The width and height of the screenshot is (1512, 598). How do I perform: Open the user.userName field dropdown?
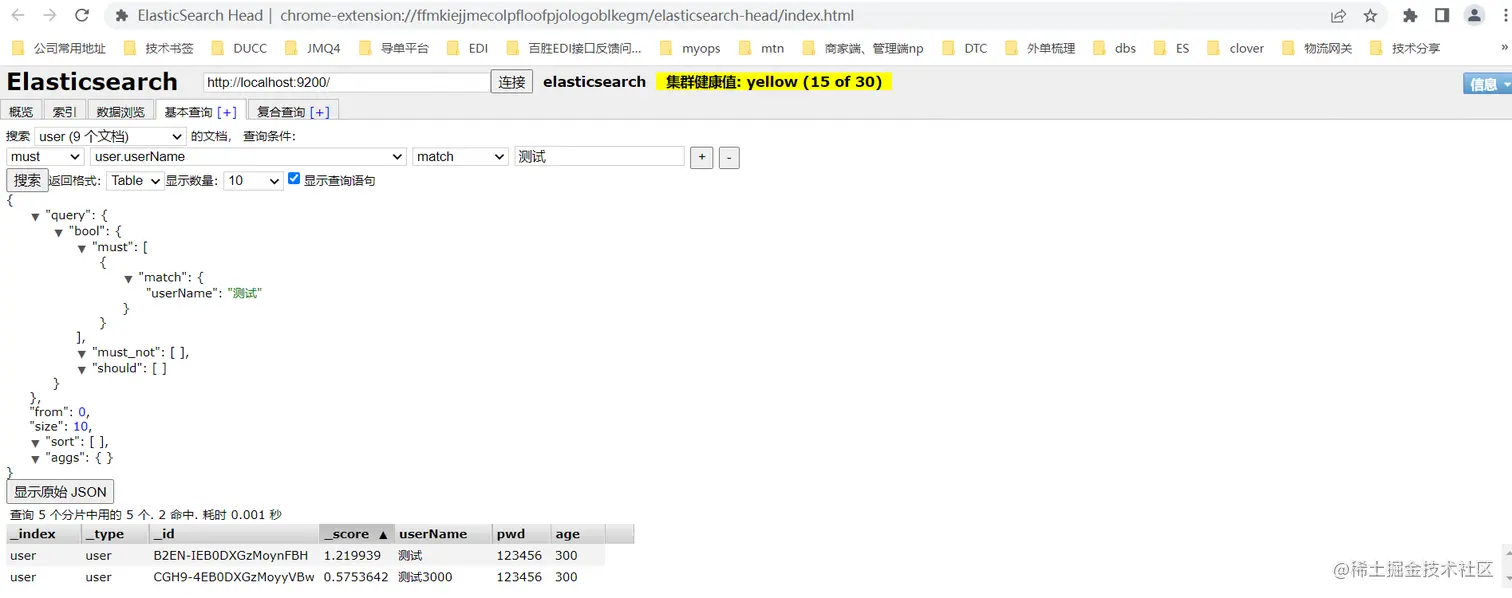point(248,157)
